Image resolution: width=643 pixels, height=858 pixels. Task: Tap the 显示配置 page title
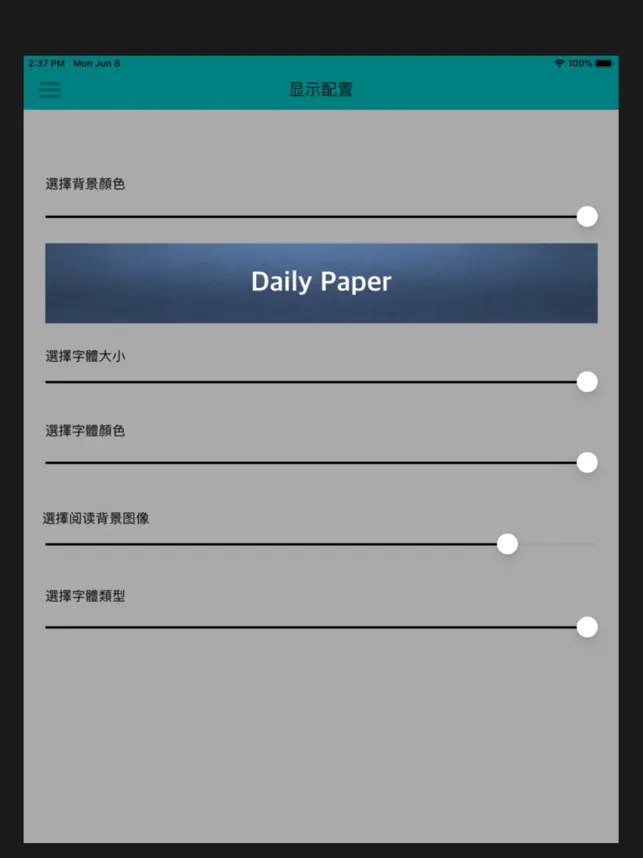(x=321, y=89)
